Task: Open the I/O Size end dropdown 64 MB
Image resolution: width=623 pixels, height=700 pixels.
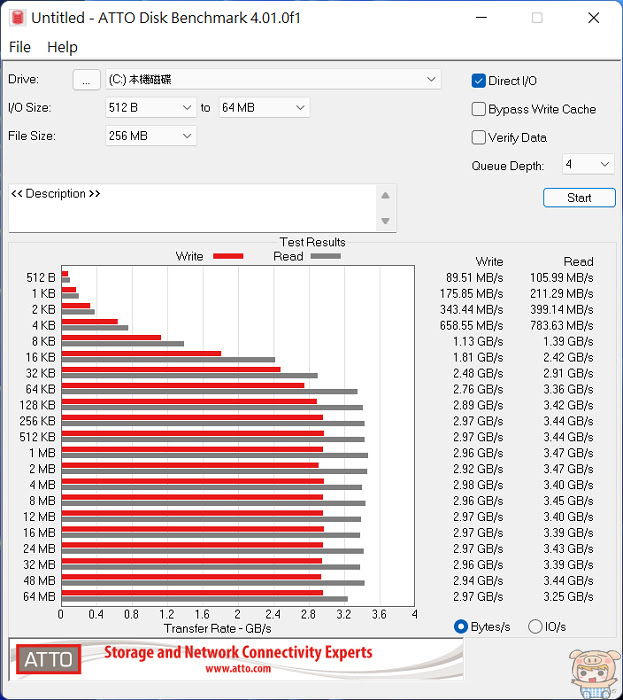Action: (264, 108)
